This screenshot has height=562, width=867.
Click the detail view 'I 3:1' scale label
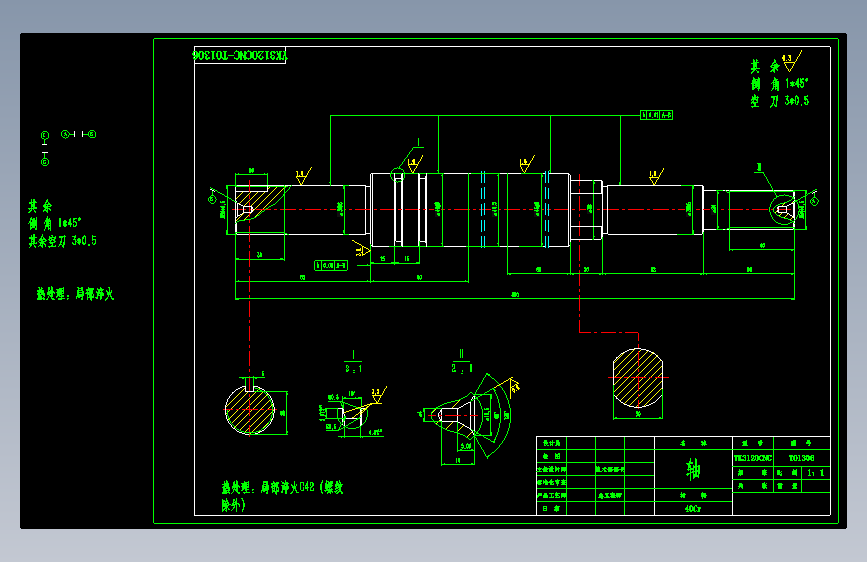click(353, 362)
